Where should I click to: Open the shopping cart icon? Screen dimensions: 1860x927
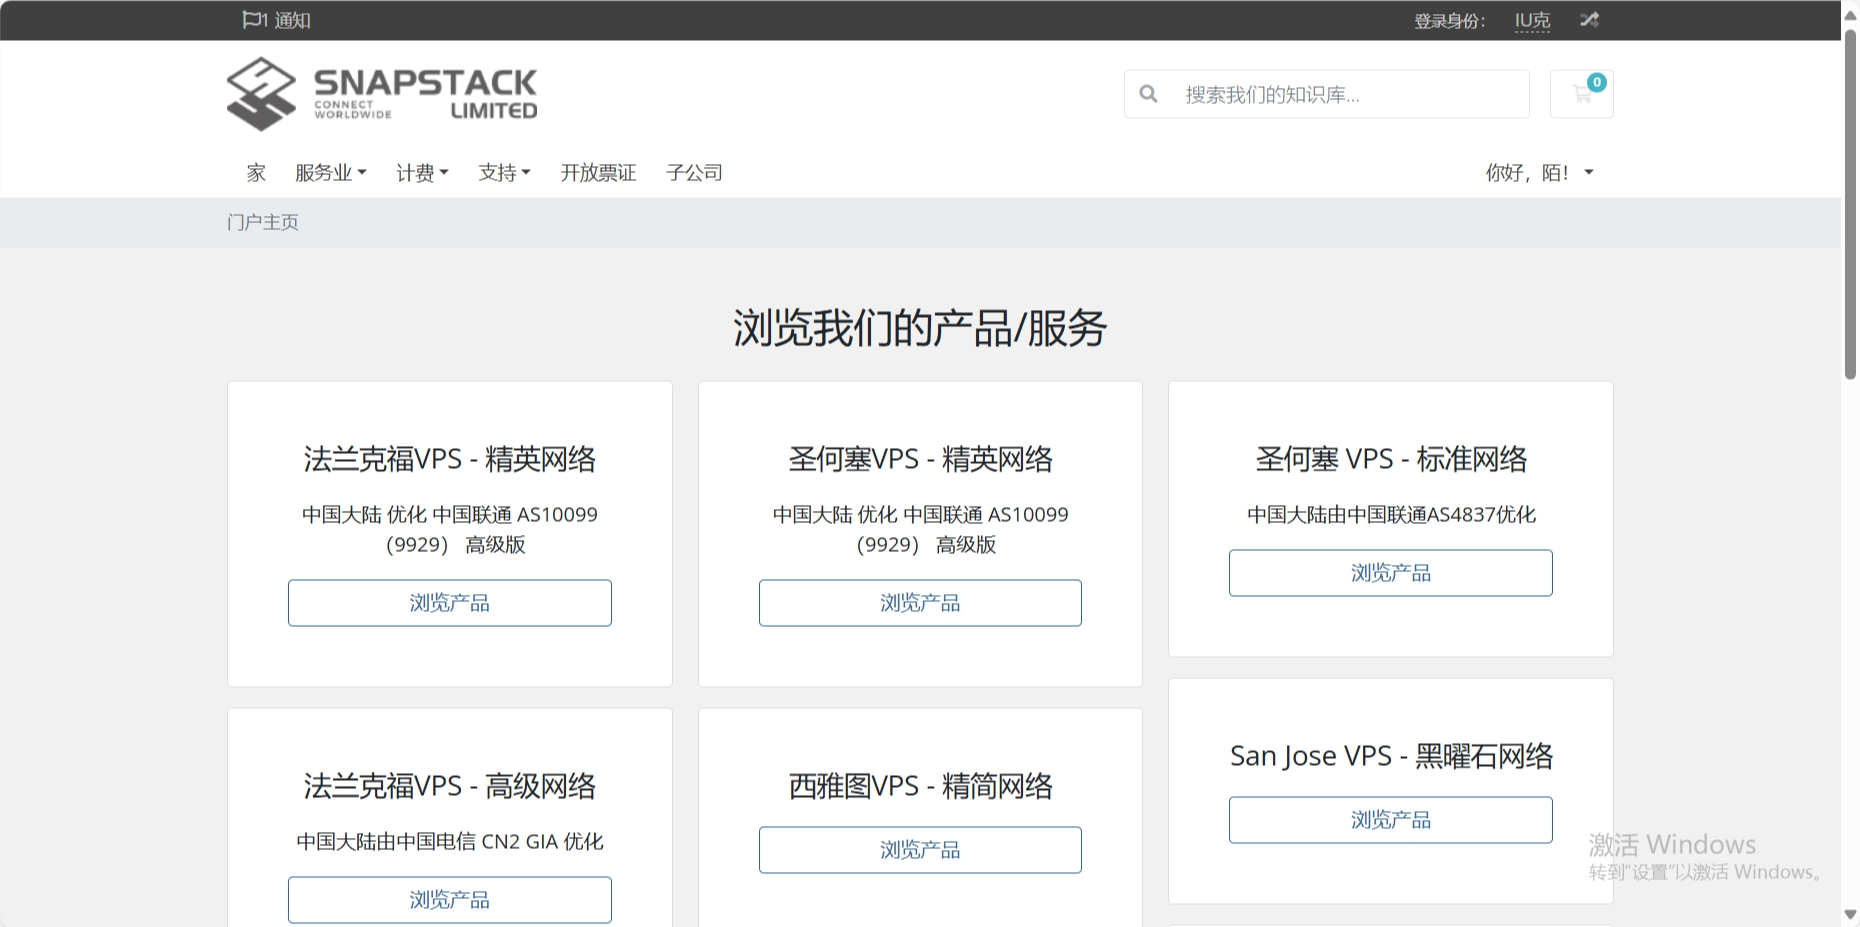pos(1581,93)
